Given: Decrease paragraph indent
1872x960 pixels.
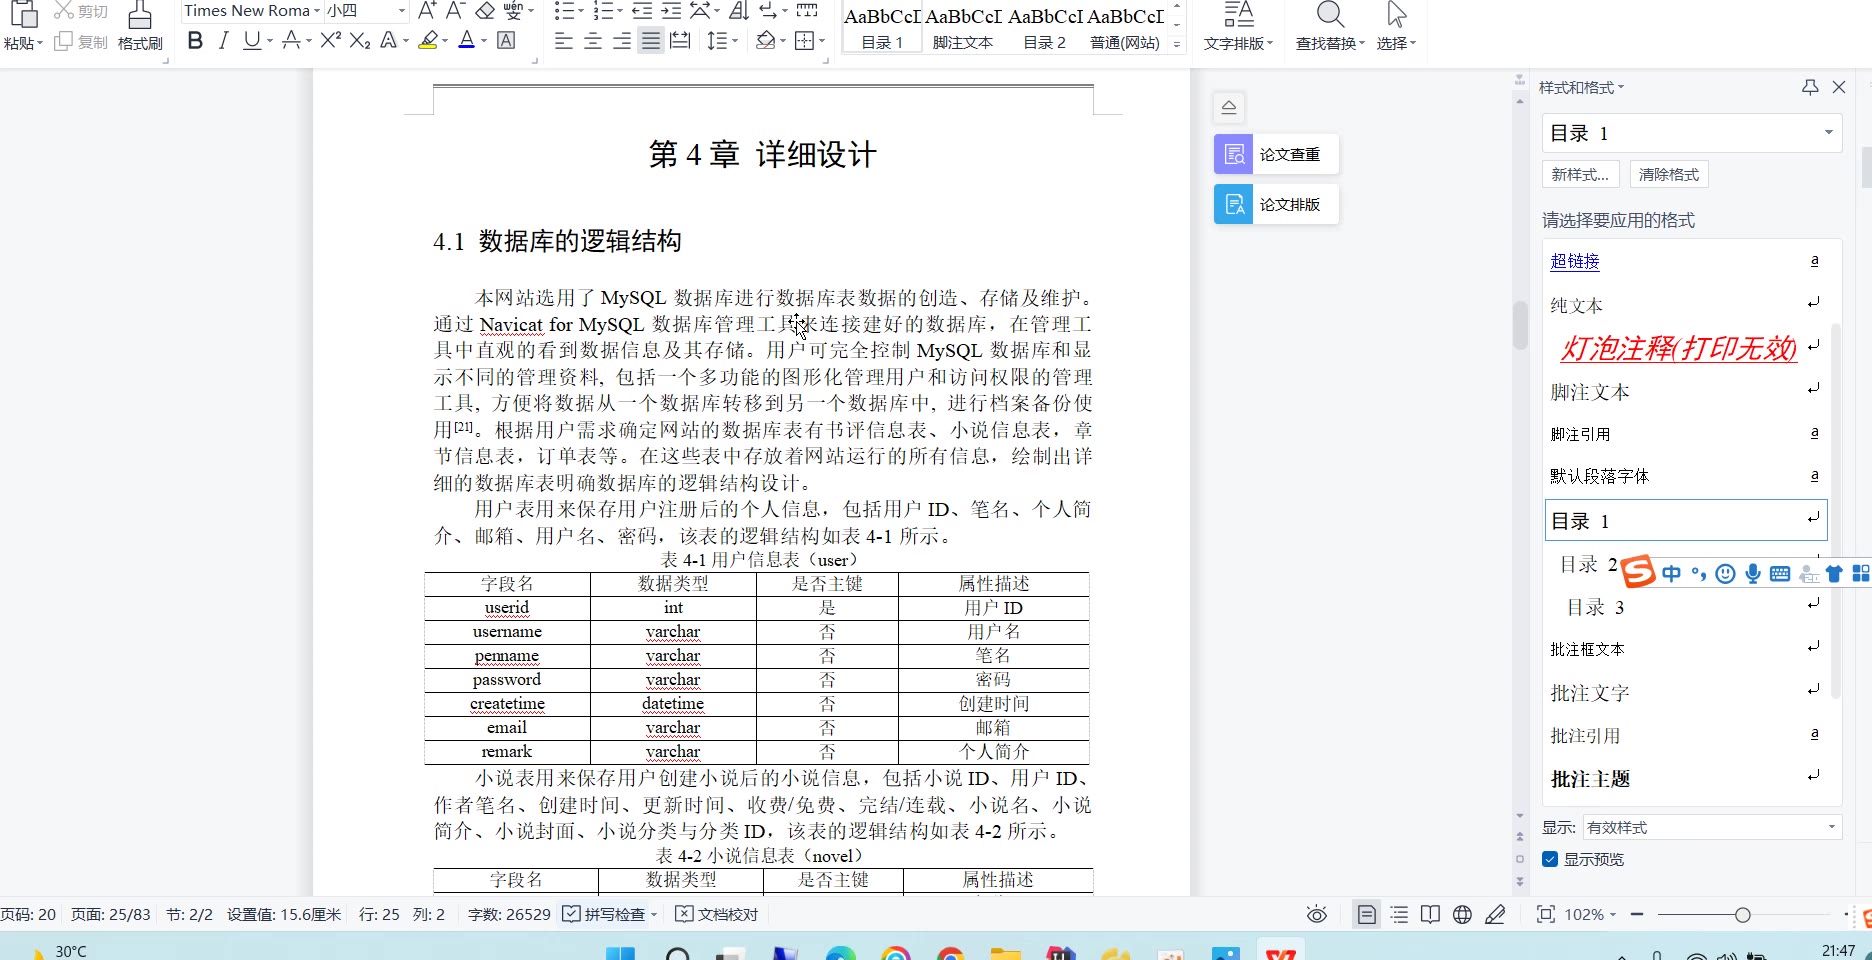Looking at the screenshot, I should (x=642, y=11).
